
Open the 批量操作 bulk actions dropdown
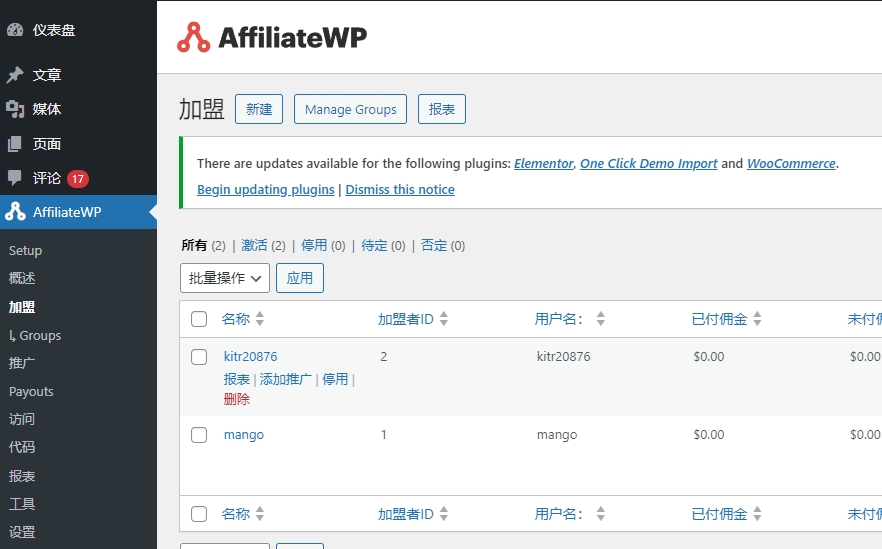(225, 278)
